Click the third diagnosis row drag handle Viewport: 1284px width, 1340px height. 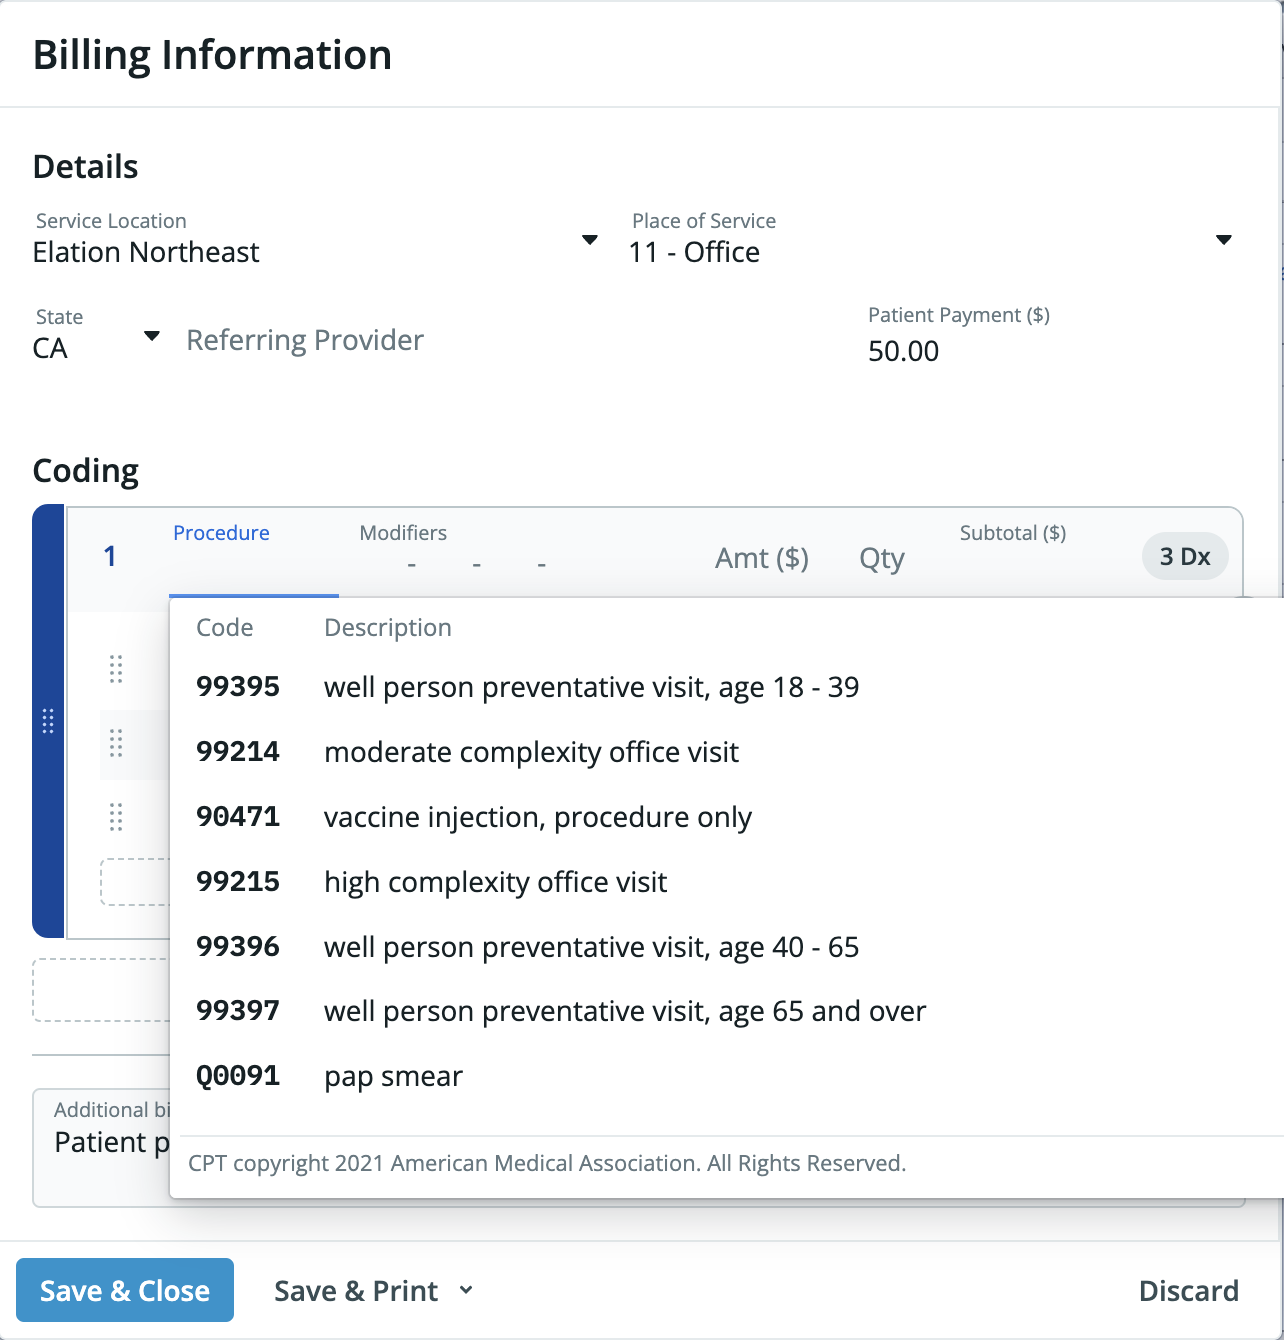pos(116,817)
